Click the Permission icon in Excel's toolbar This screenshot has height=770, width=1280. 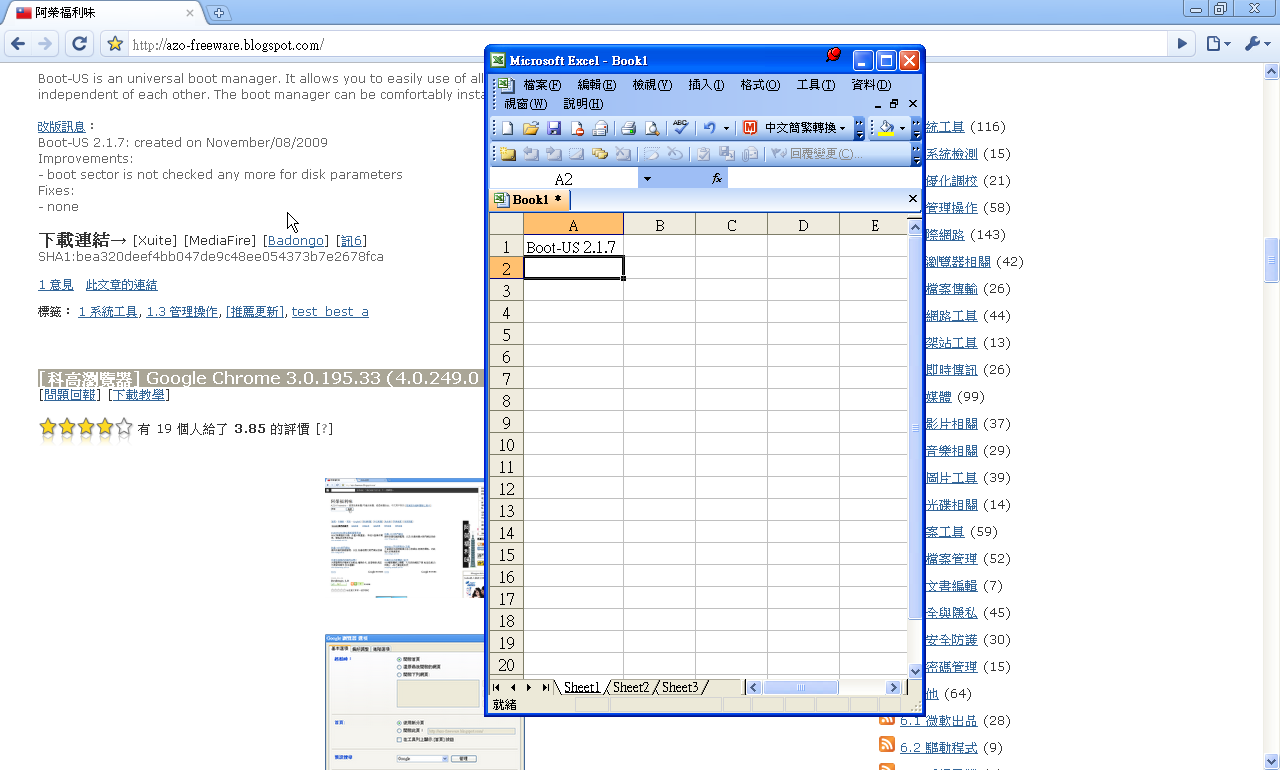[x=577, y=128]
